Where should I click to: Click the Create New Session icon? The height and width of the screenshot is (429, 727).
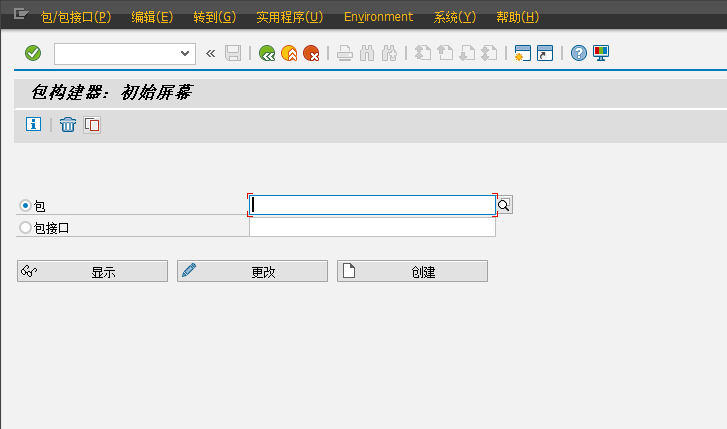[523, 53]
